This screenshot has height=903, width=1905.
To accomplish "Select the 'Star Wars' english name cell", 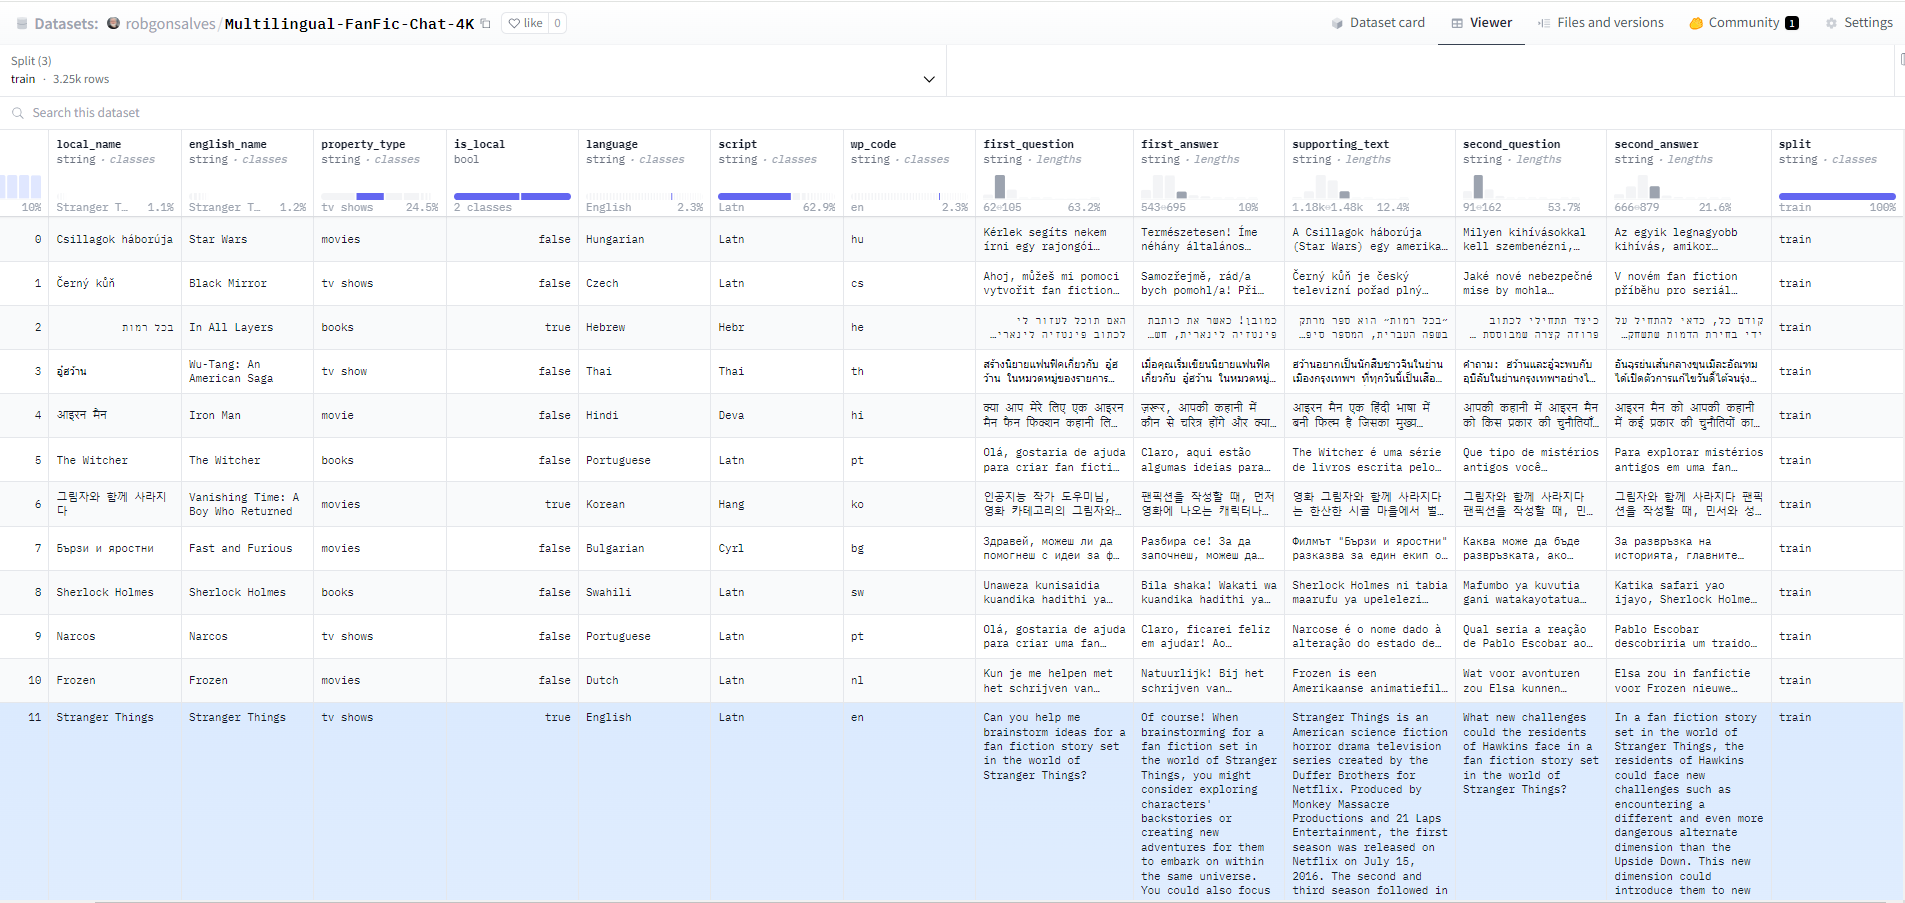I will tap(247, 240).
